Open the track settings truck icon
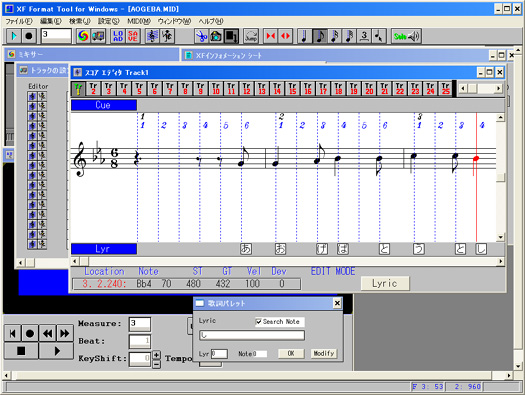The height and width of the screenshot is (395, 525). coord(98,36)
